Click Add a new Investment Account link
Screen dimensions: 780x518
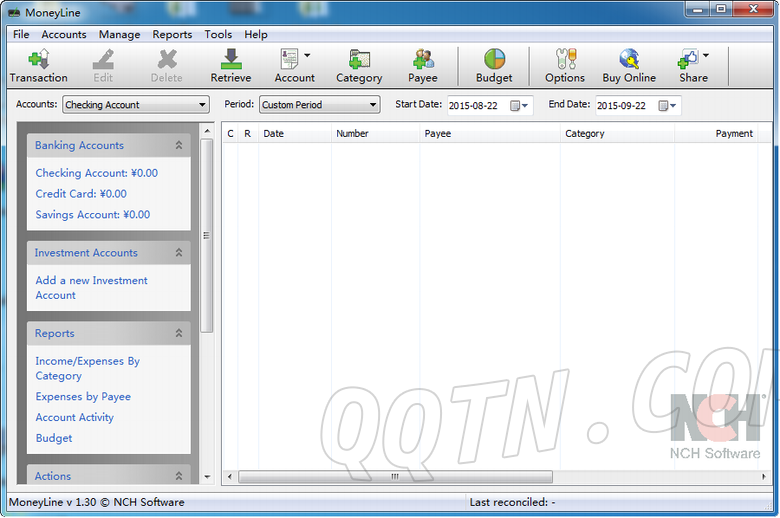tap(92, 288)
